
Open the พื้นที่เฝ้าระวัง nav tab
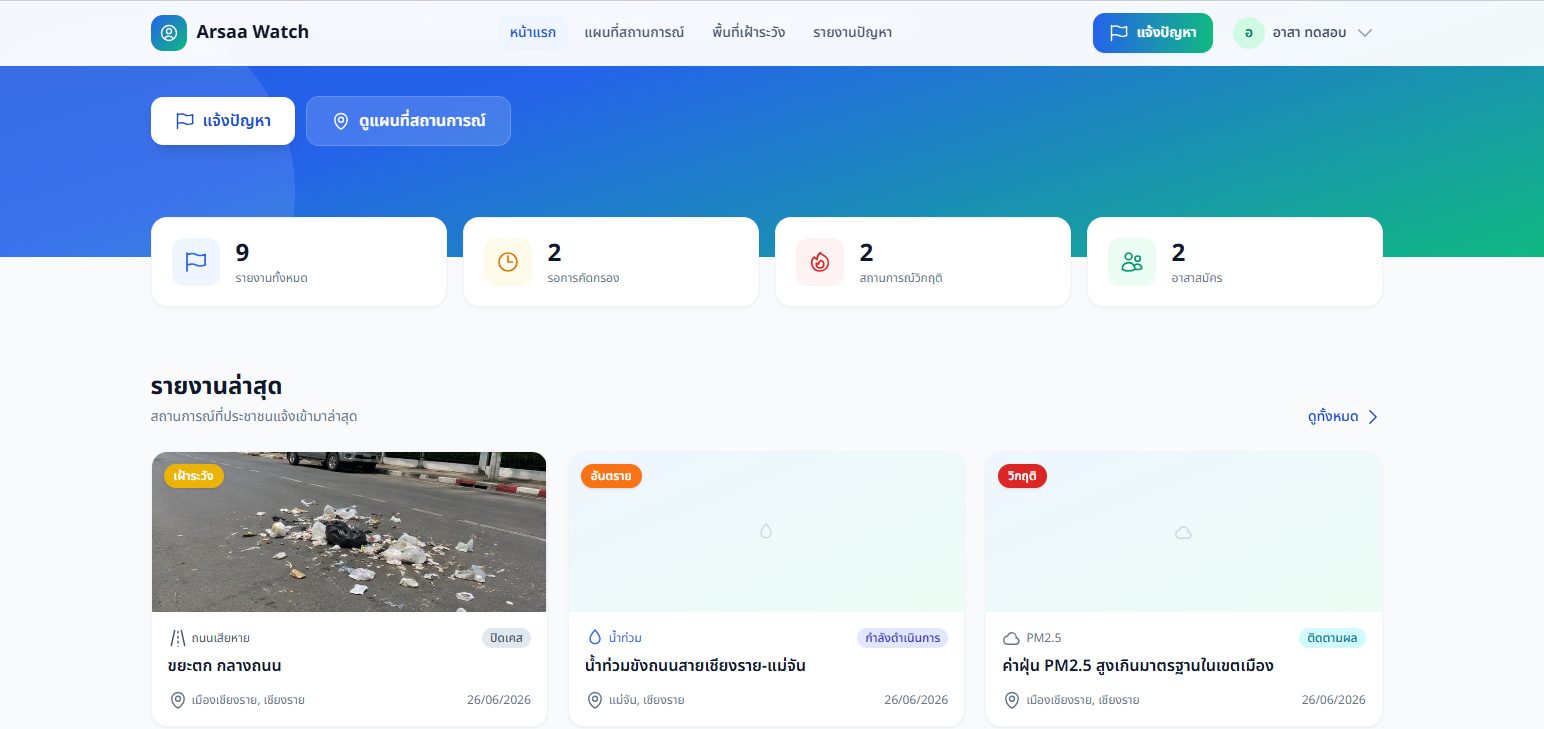(749, 33)
